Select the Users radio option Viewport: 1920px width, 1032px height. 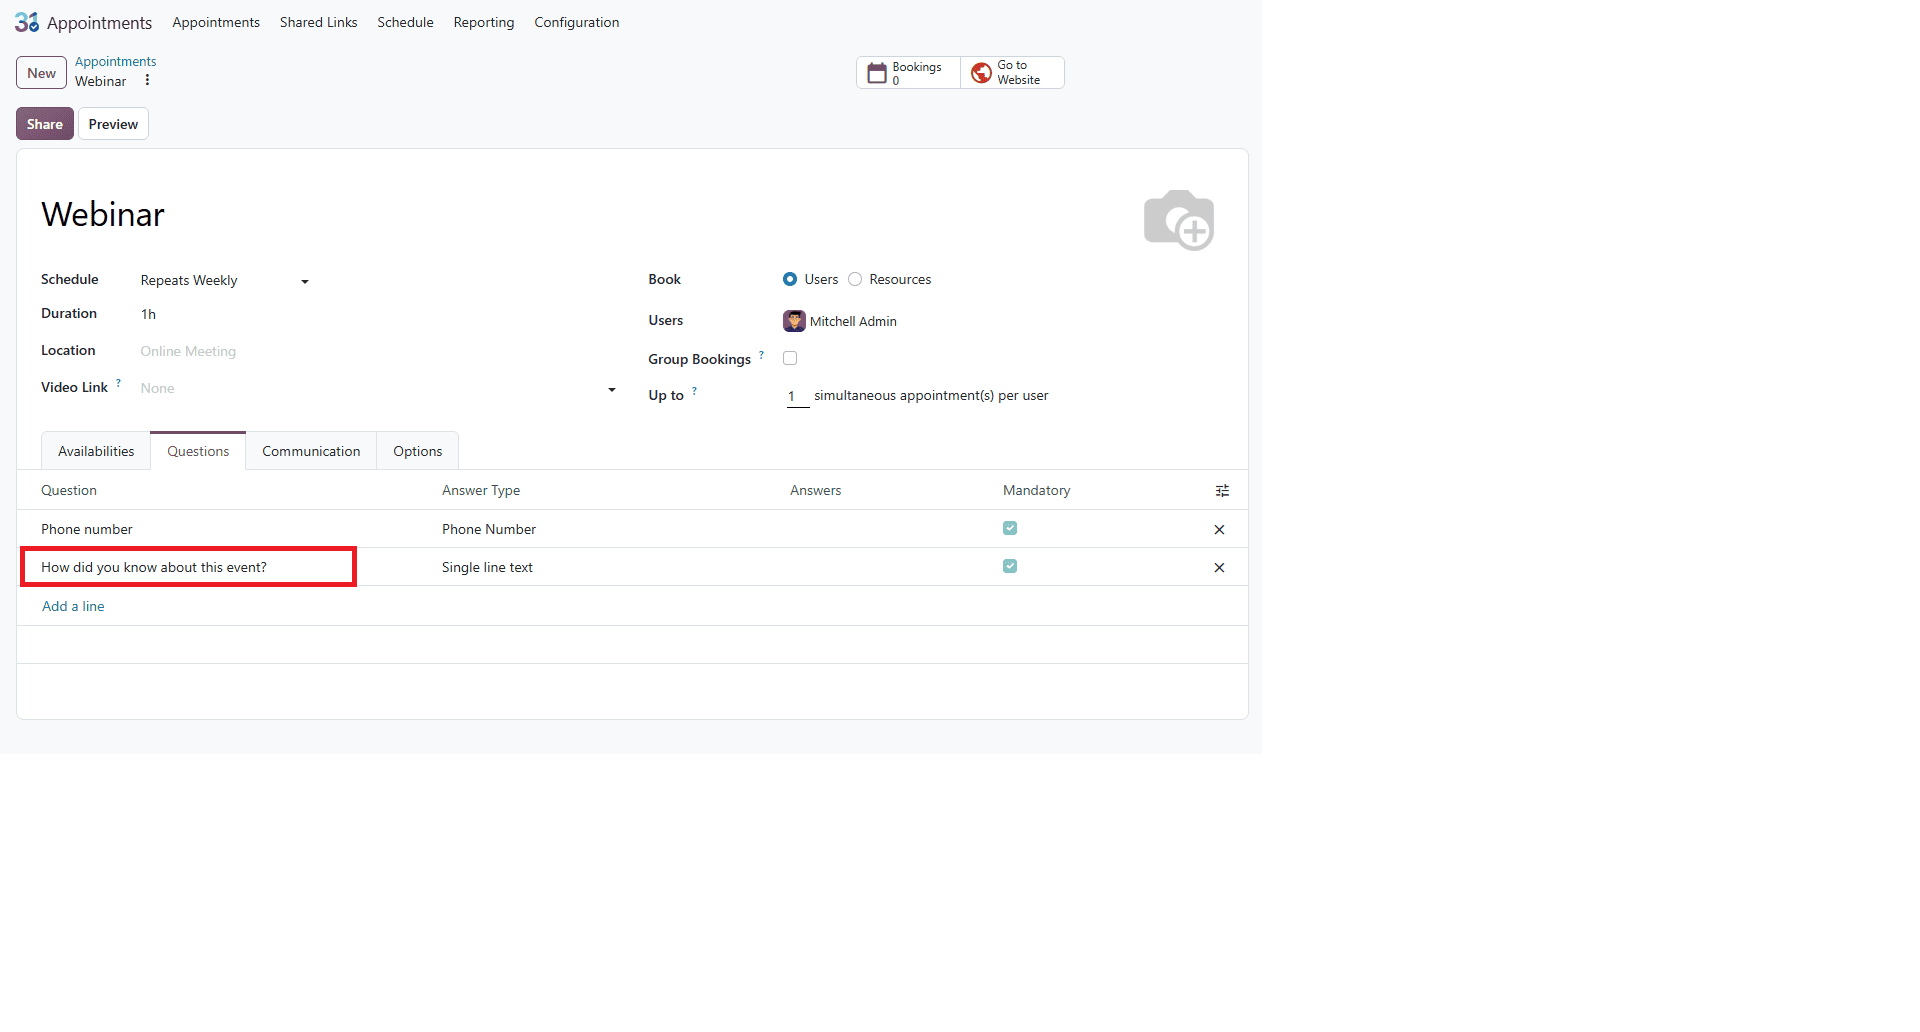click(x=790, y=279)
